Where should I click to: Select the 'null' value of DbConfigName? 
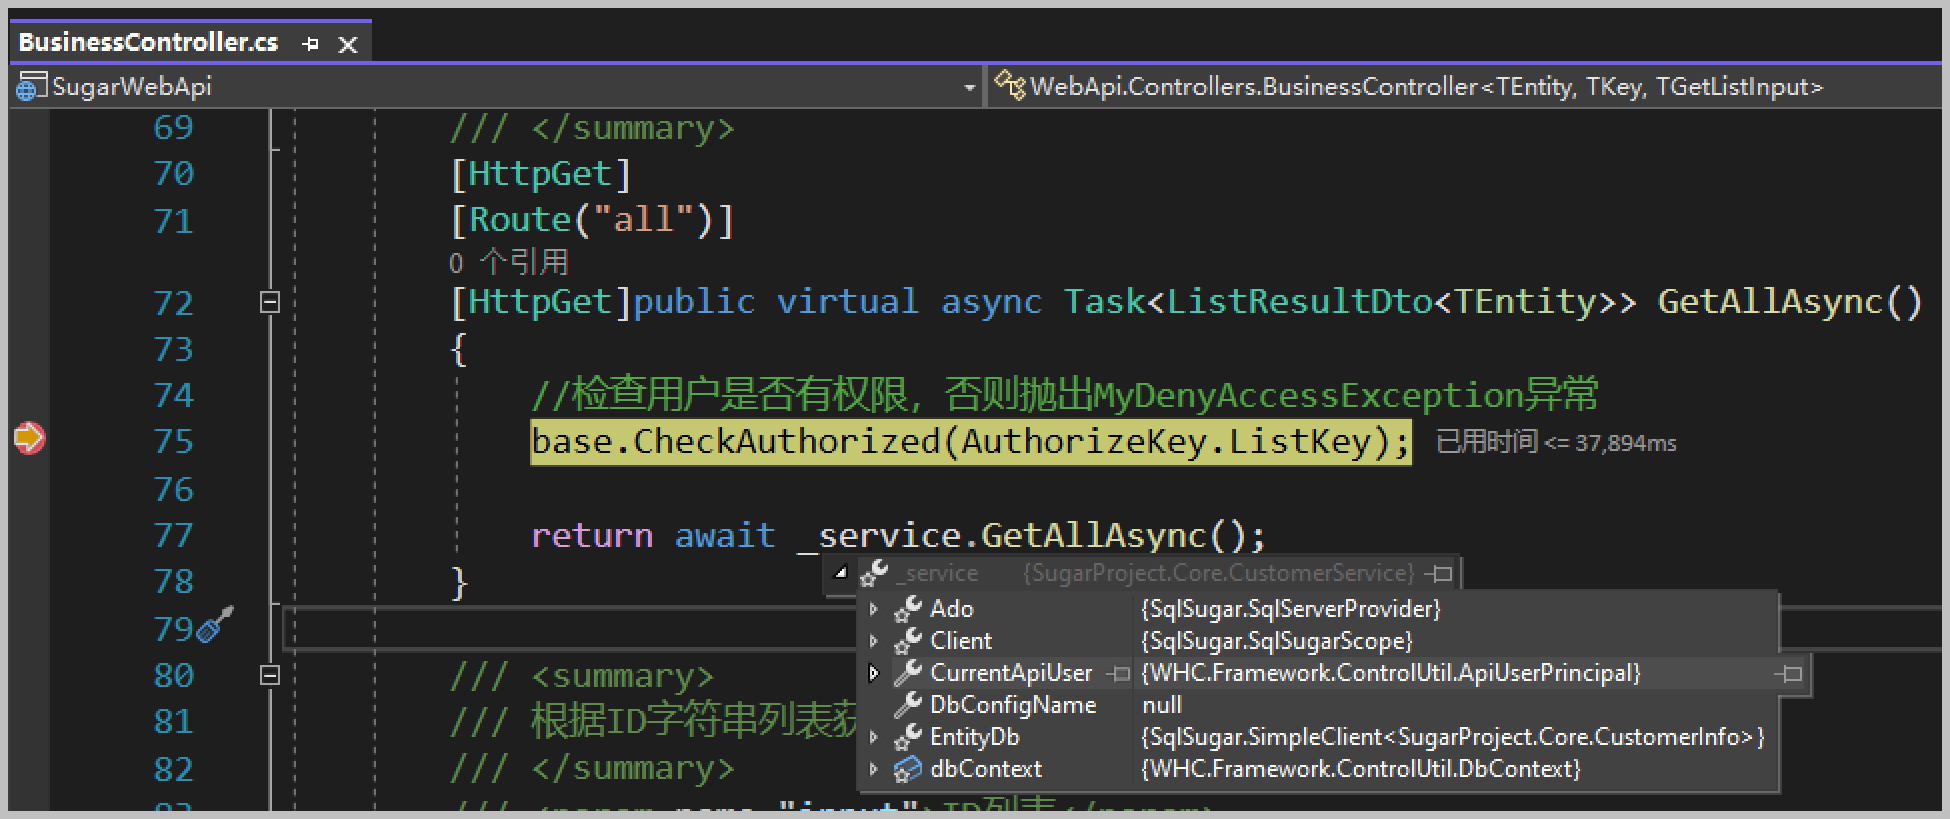tap(1162, 705)
